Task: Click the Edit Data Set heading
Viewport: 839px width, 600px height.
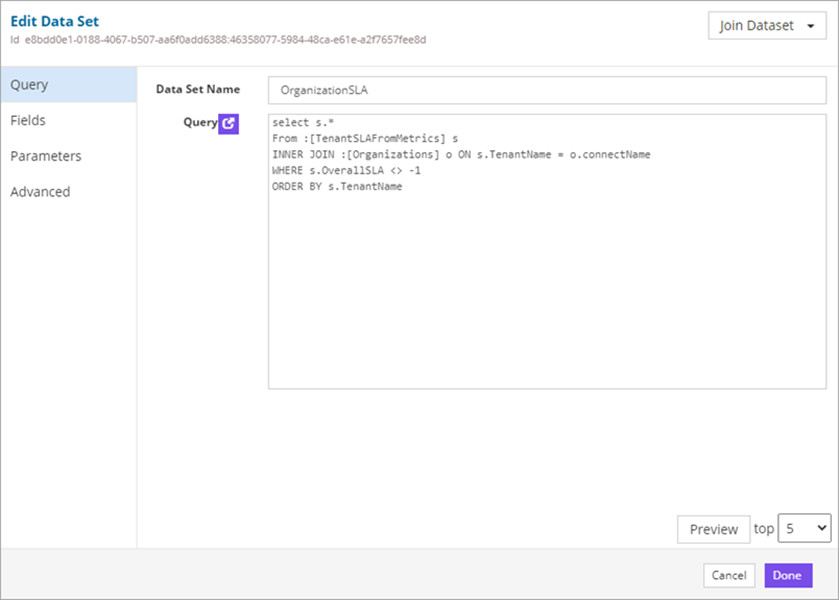Action: (56, 20)
